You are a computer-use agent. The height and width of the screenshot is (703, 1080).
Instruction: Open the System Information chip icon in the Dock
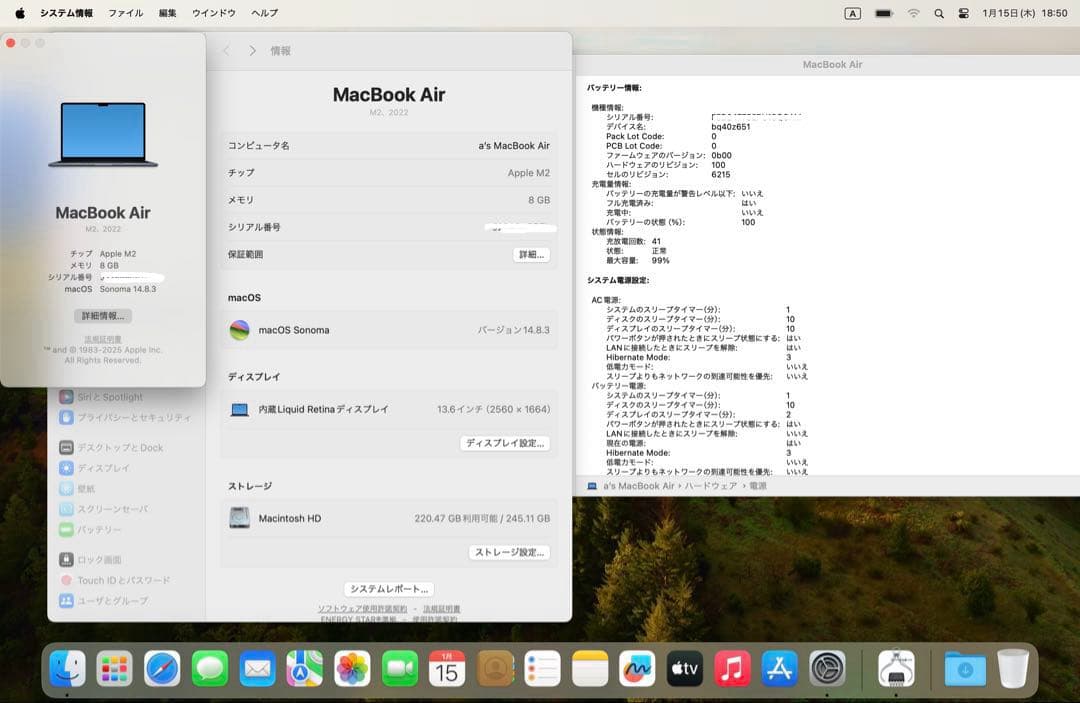pos(896,670)
